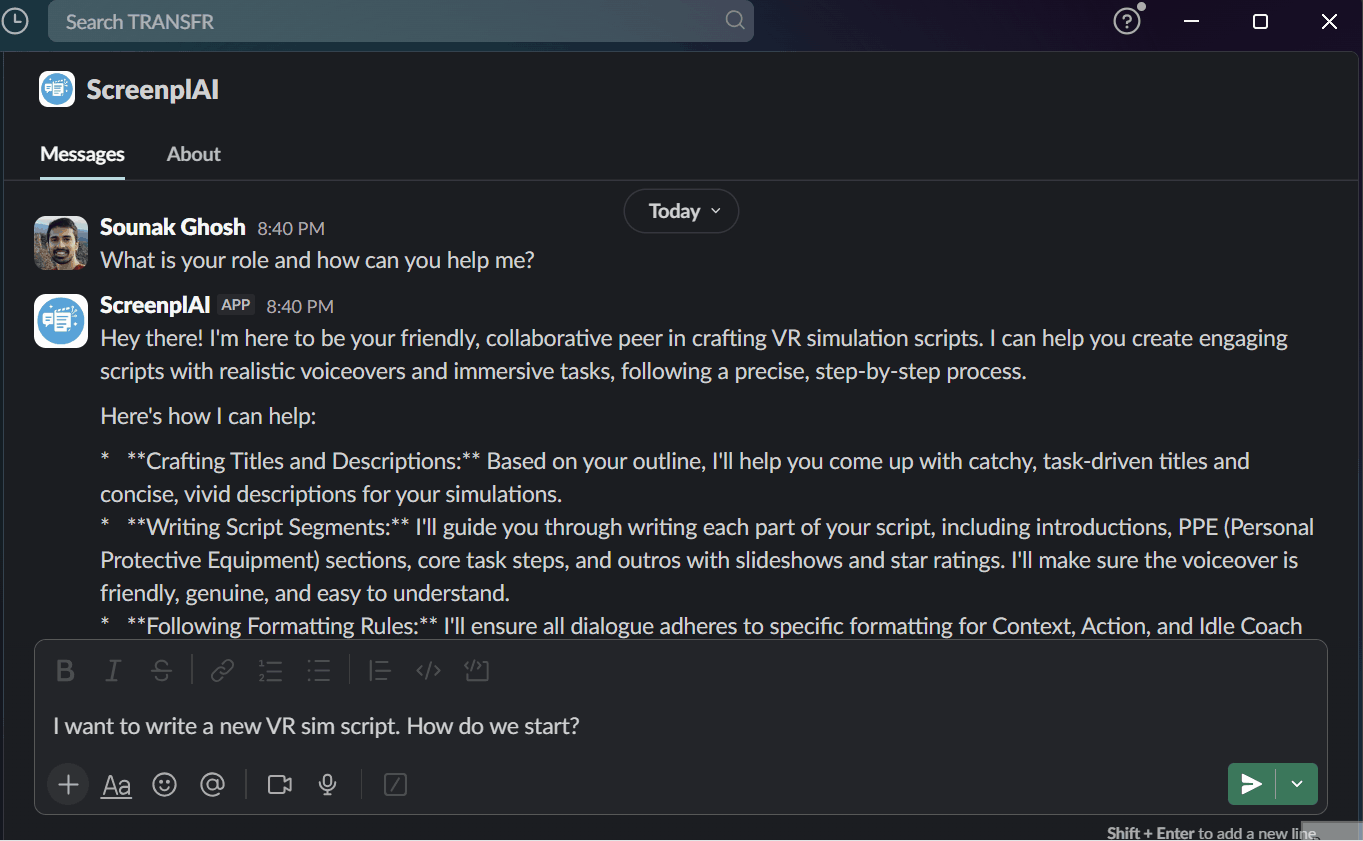Switch to the About tab

click(x=194, y=154)
